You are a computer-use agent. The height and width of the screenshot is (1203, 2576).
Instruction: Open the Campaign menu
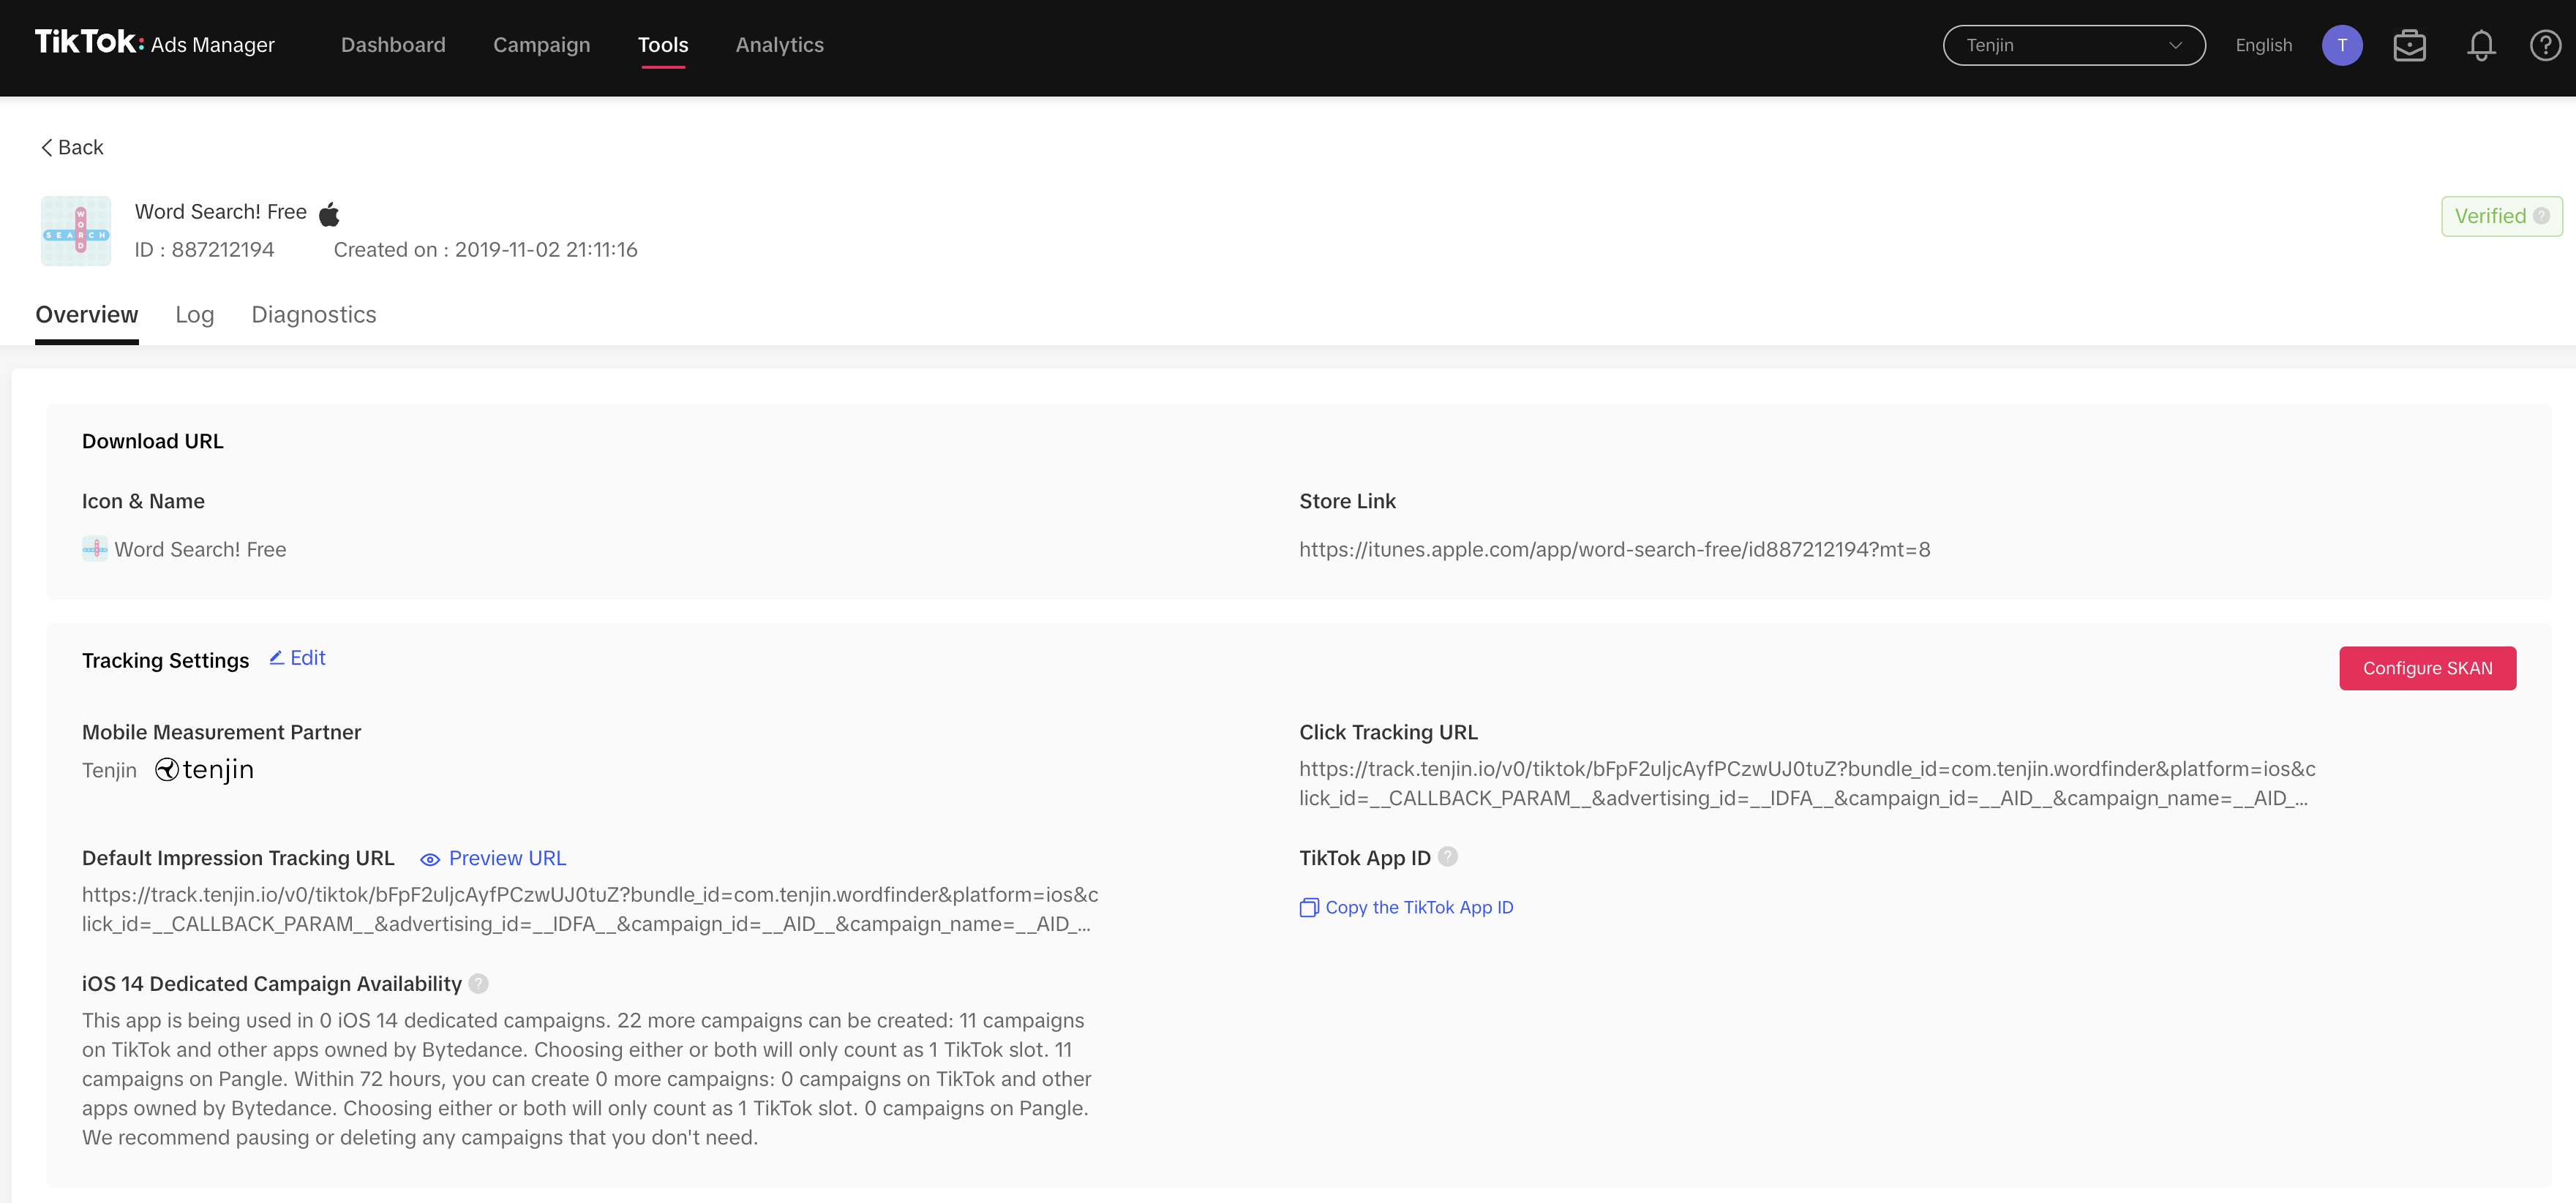[x=542, y=45]
